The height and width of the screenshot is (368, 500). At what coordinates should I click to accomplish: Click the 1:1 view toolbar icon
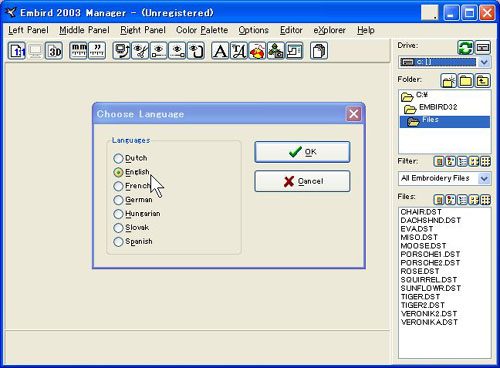pyautogui.click(x=17, y=51)
